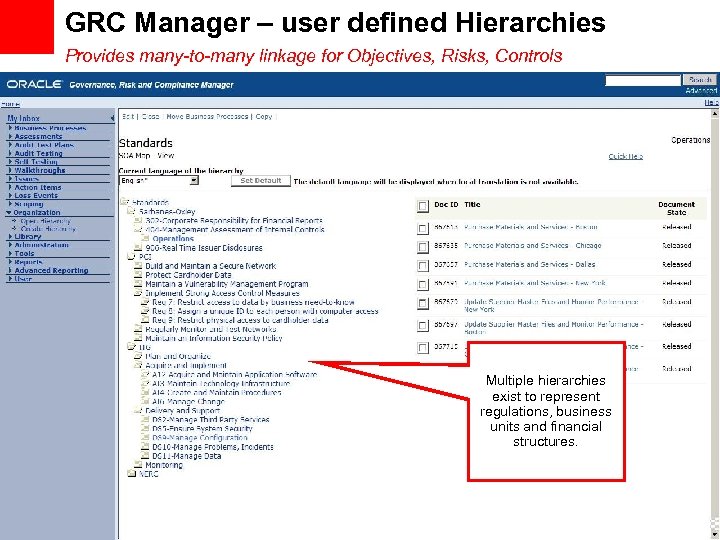Select the Delivery and Support tree node
The height and width of the screenshot is (540, 720).
point(182,411)
